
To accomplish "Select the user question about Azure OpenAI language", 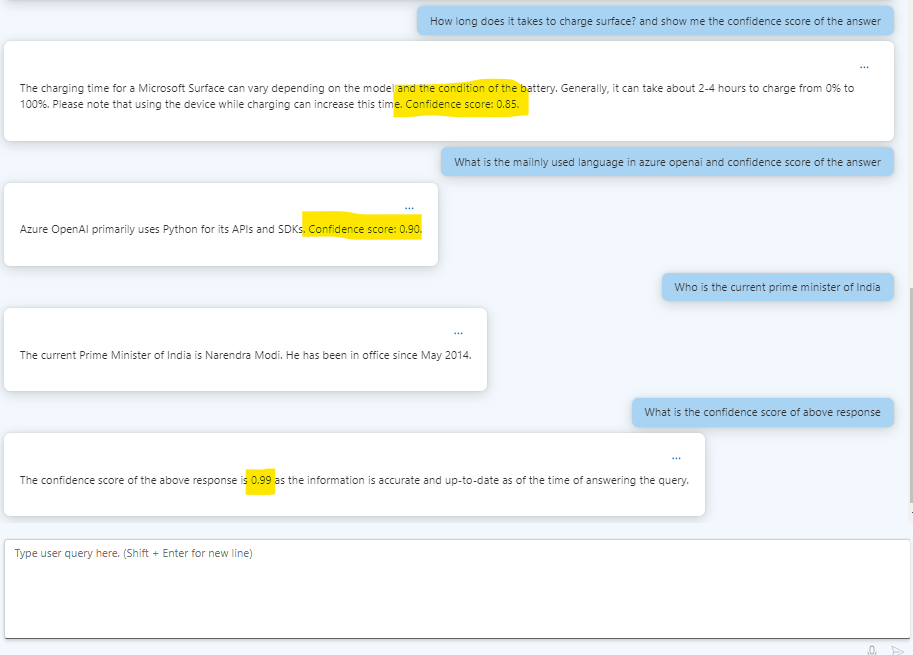I will (670, 161).
